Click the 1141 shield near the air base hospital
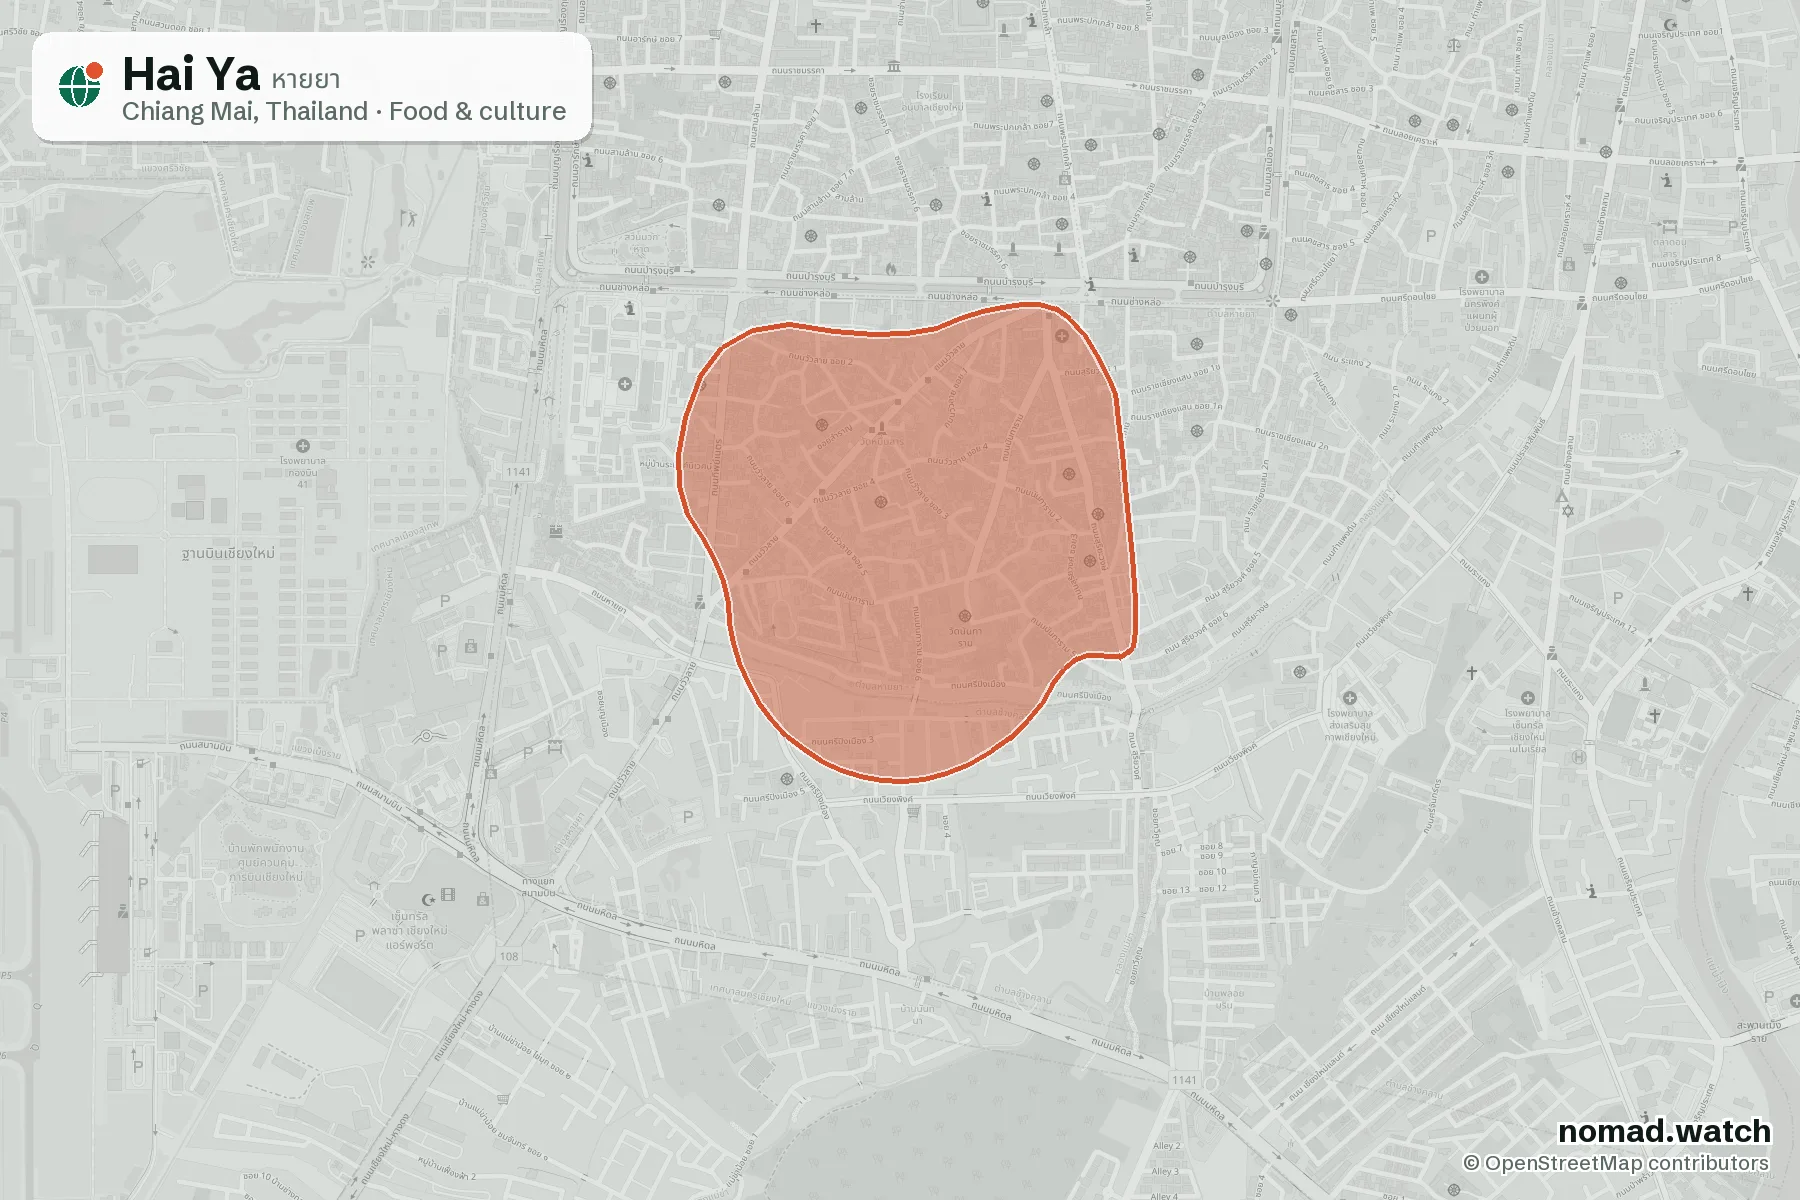This screenshot has height=1200, width=1800. pyautogui.click(x=518, y=472)
